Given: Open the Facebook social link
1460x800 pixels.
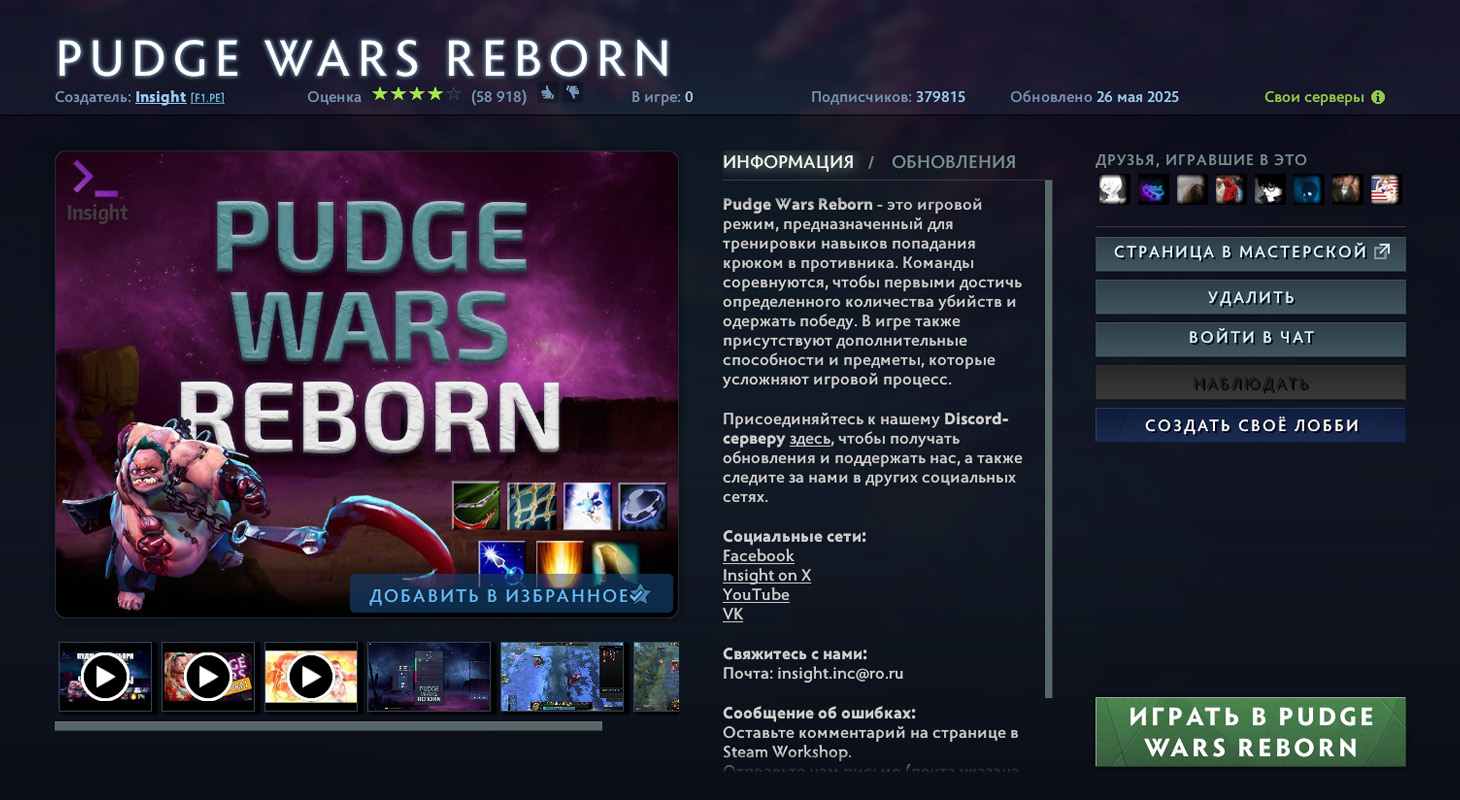Looking at the screenshot, I should tap(758, 556).
